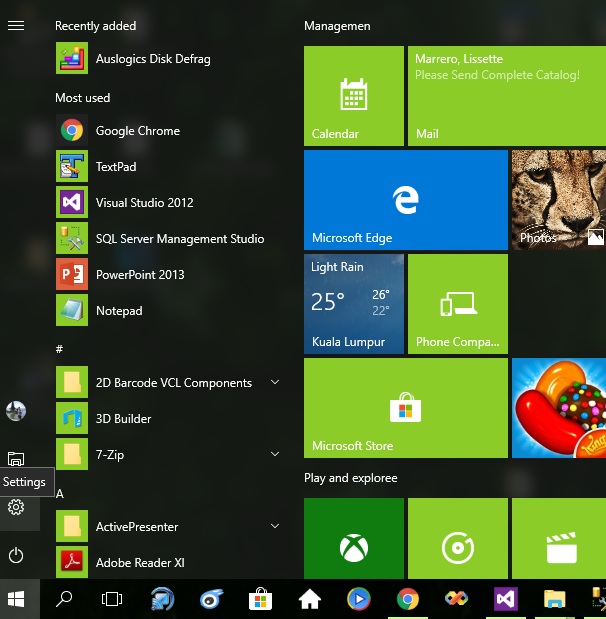Expand the 7-Zip folder chevron

[x=275, y=454]
